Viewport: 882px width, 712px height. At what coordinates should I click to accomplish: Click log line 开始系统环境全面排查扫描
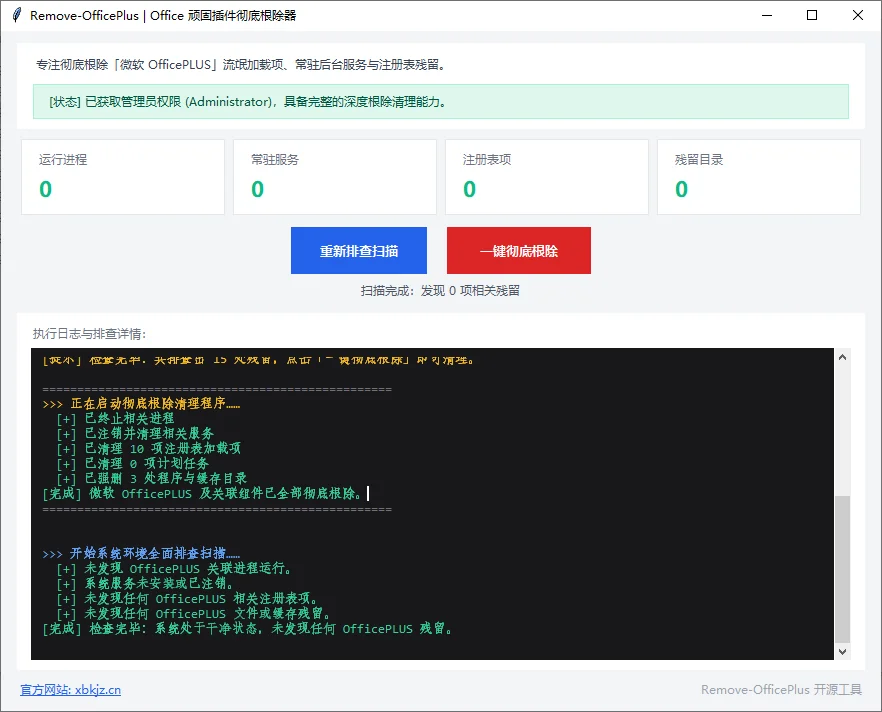point(141,553)
